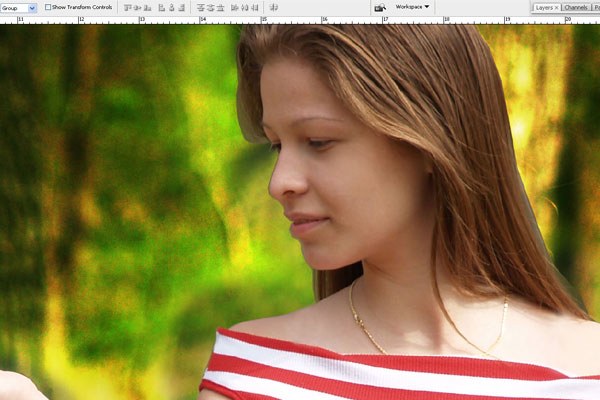This screenshot has height=400, width=600.
Task: Switch to the Layers panel tab
Action: click(x=543, y=7)
